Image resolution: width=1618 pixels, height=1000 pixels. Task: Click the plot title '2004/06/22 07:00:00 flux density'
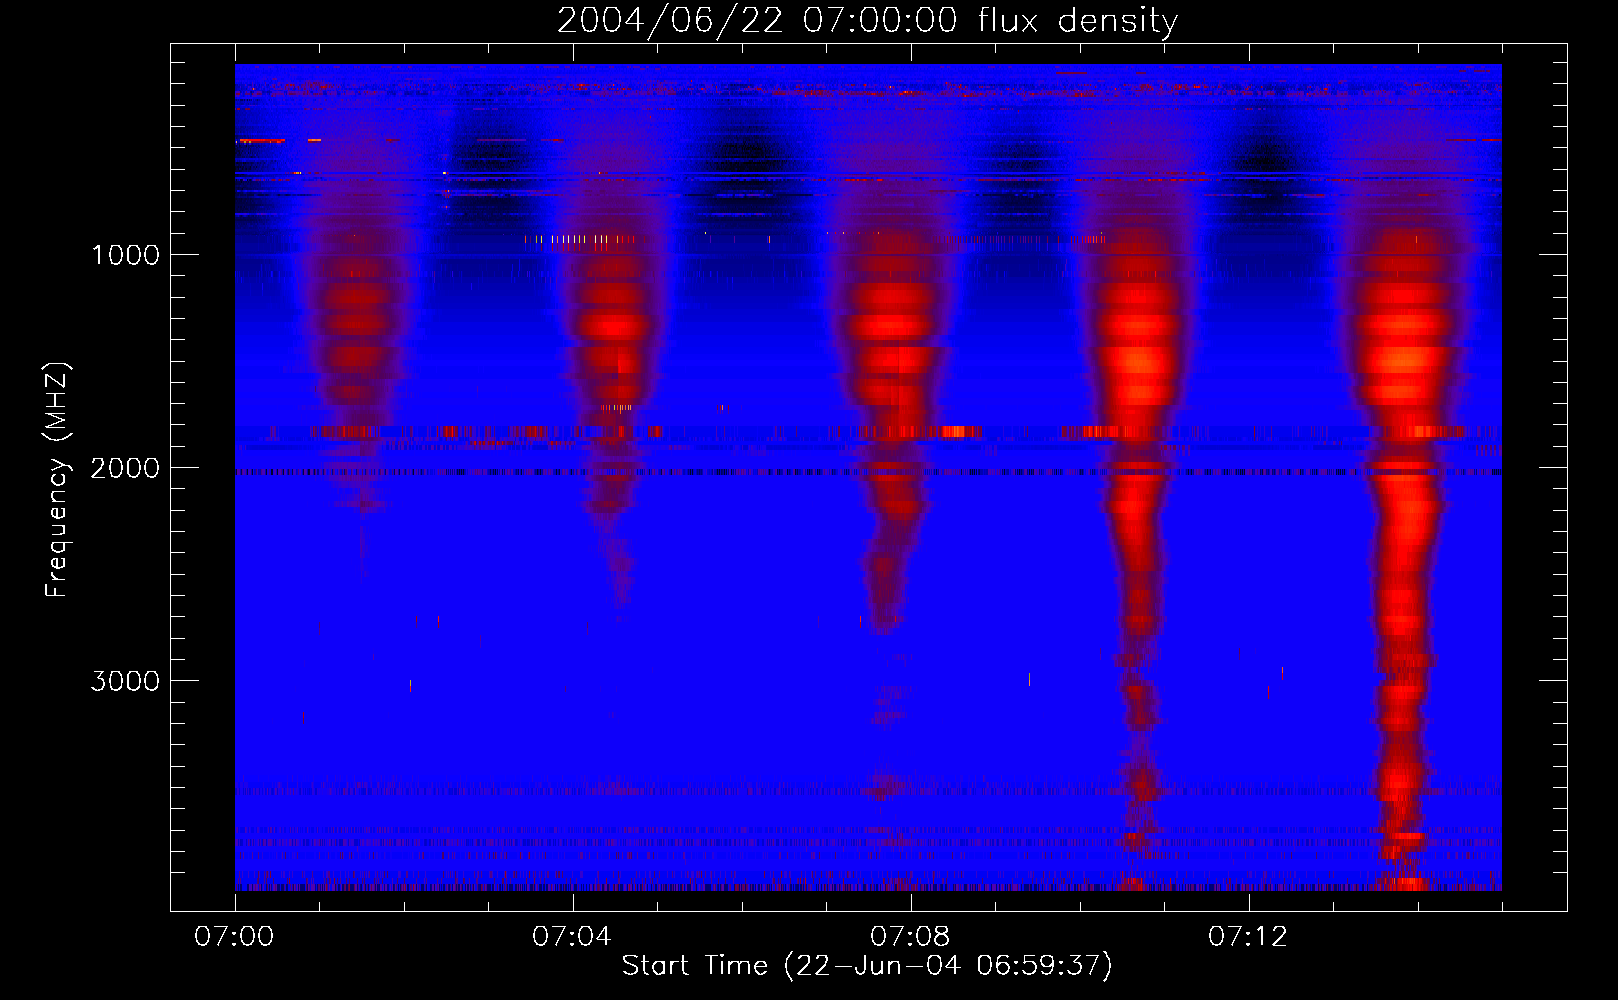867,21
